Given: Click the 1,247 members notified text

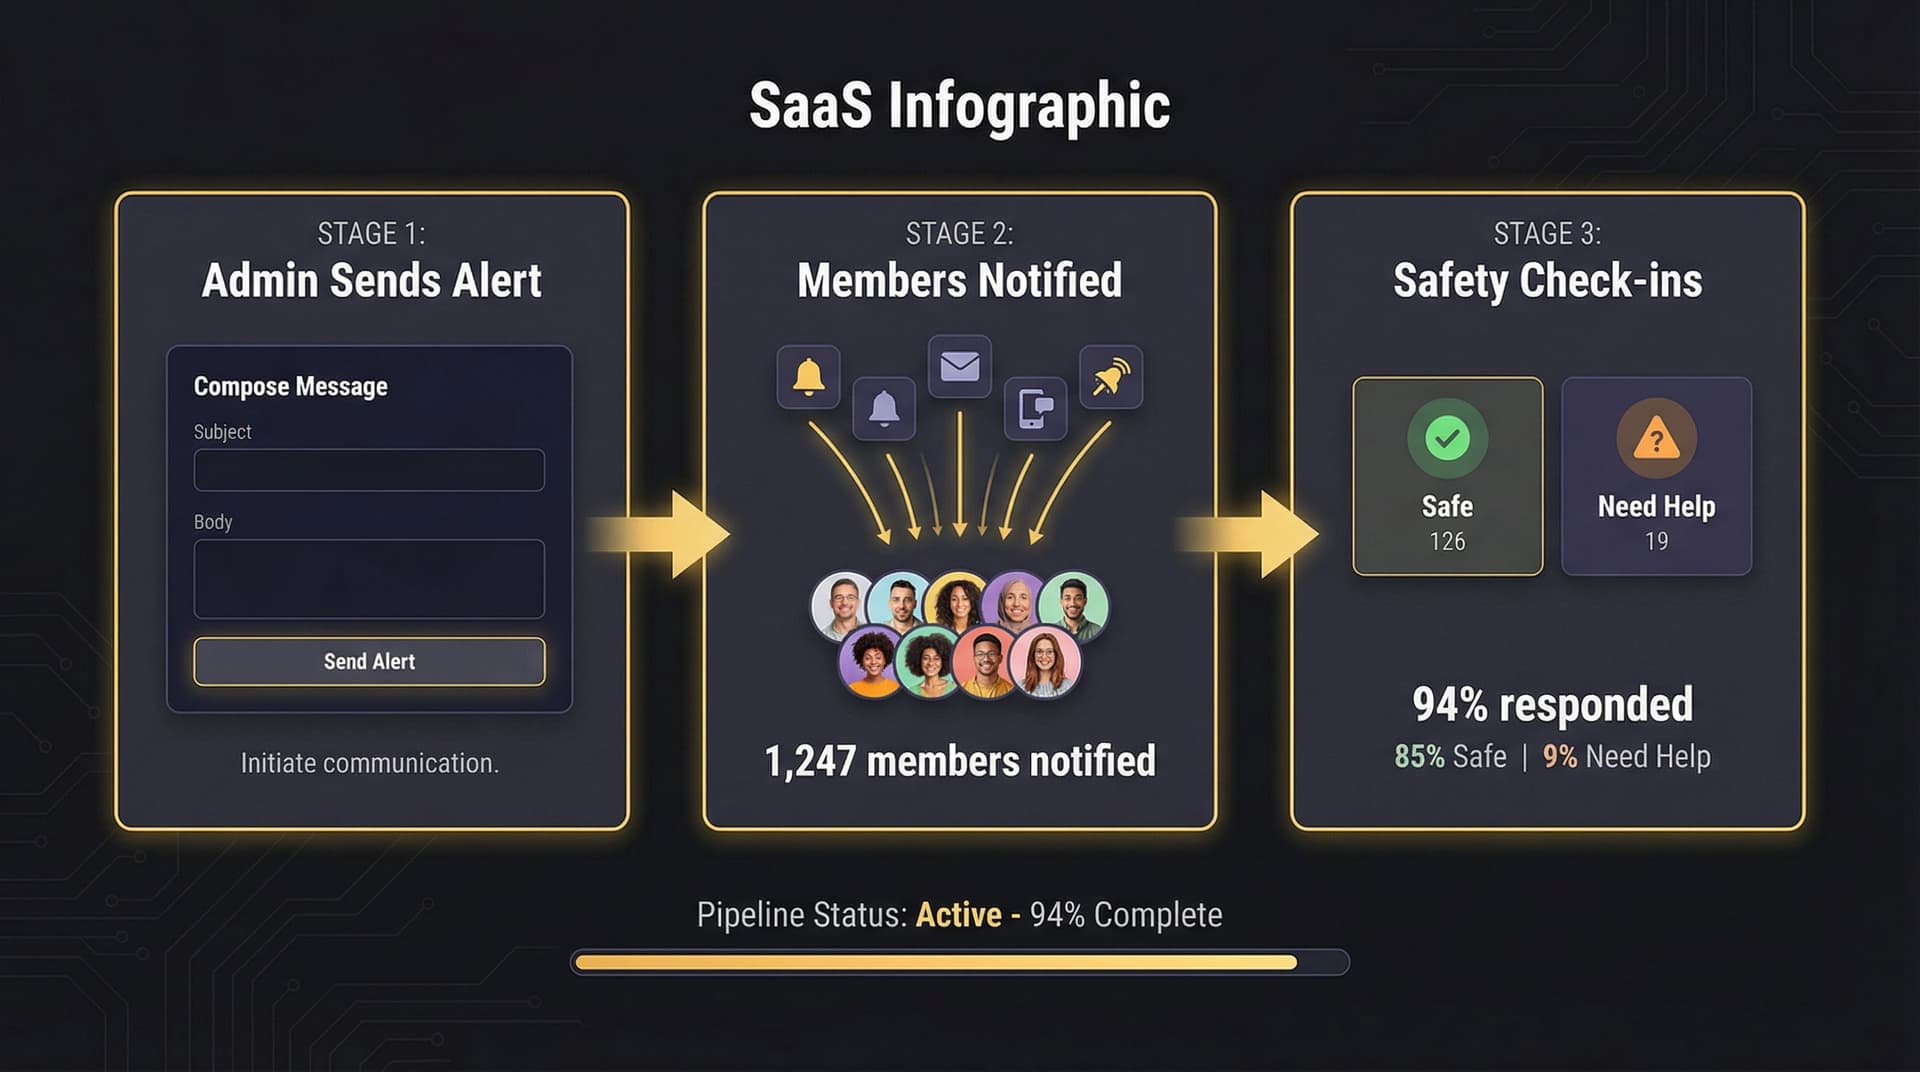Looking at the screenshot, I should click(x=959, y=761).
